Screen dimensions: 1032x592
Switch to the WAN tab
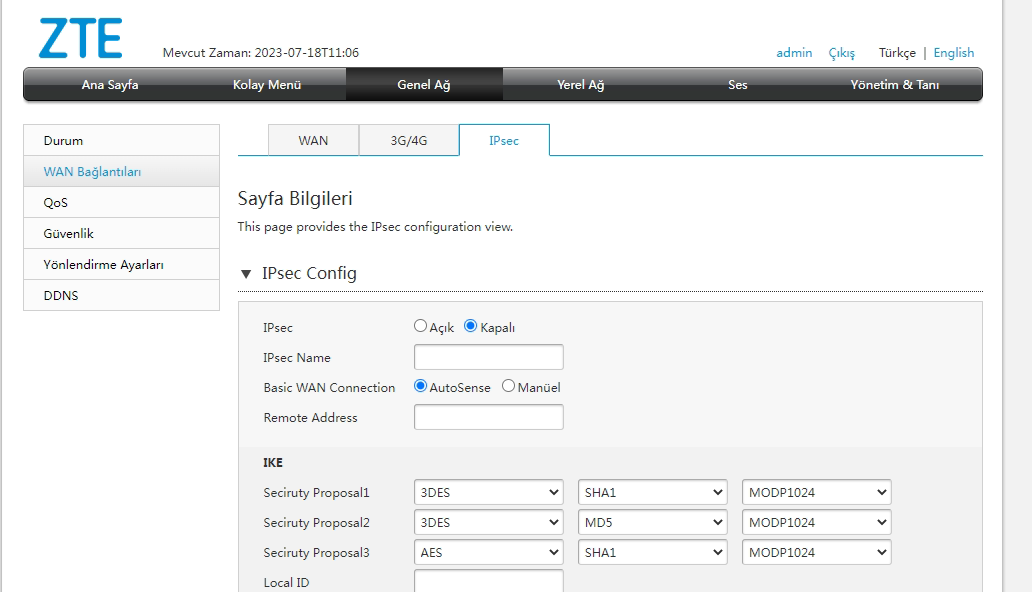[312, 140]
